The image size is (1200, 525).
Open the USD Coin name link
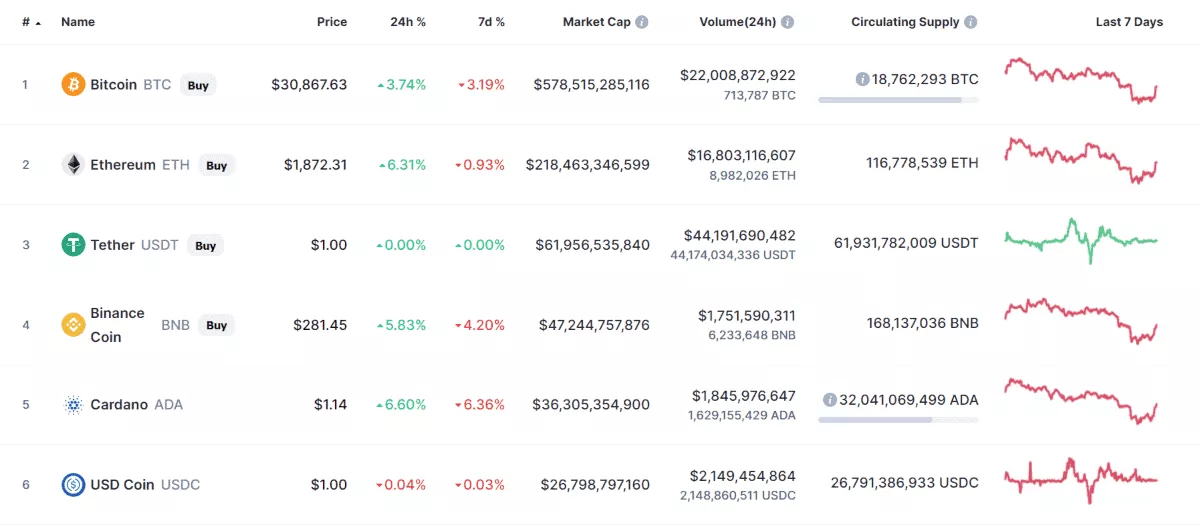(x=122, y=485)
